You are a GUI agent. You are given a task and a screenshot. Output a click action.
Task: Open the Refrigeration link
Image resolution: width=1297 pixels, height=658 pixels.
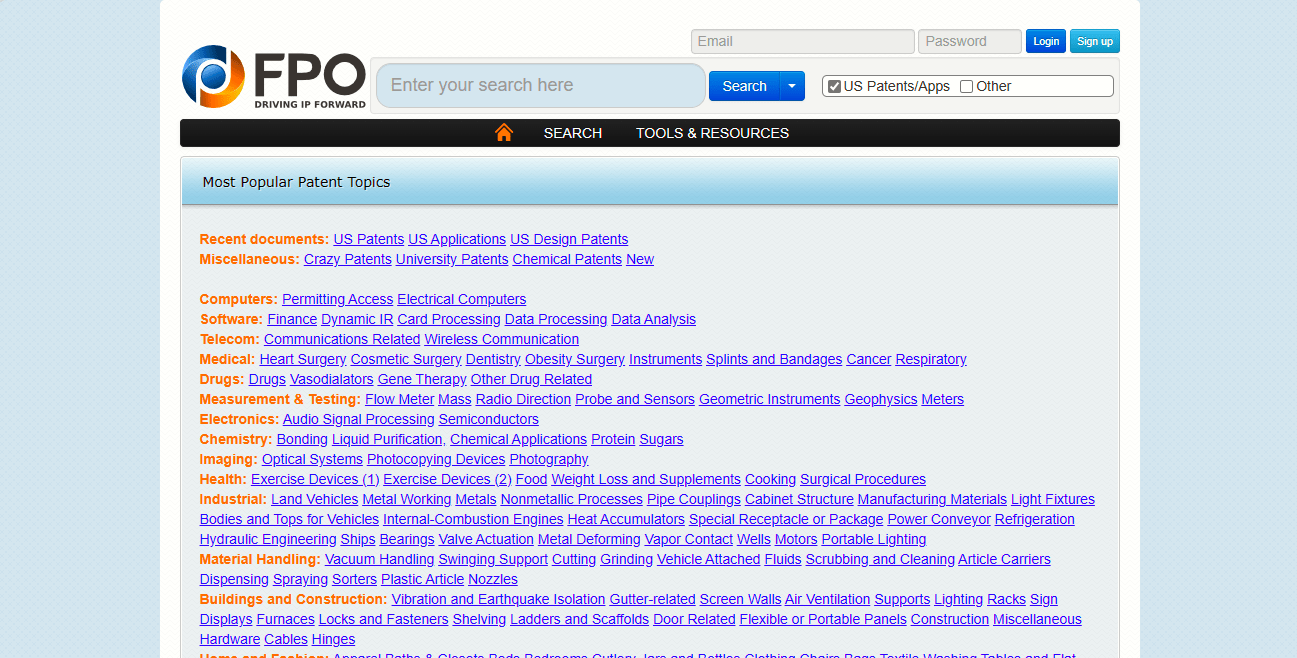coord(1035,519)
